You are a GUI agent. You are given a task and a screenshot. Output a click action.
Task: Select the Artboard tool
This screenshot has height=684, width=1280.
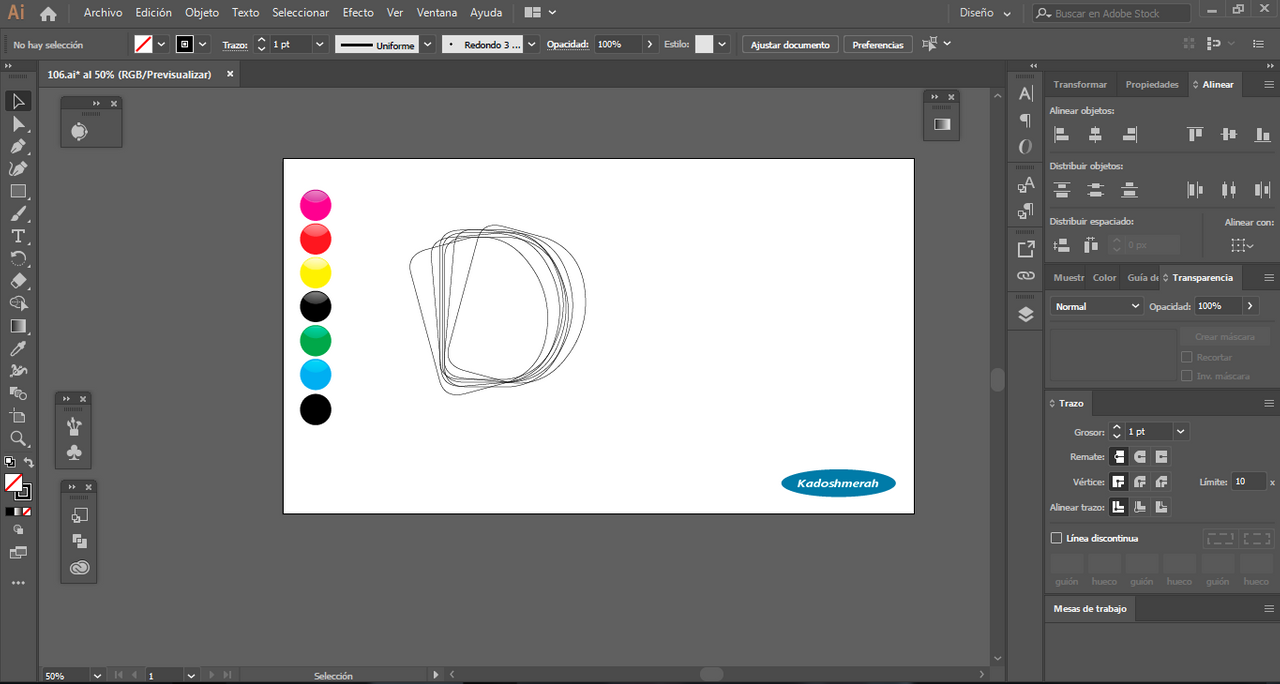[18, 416]
